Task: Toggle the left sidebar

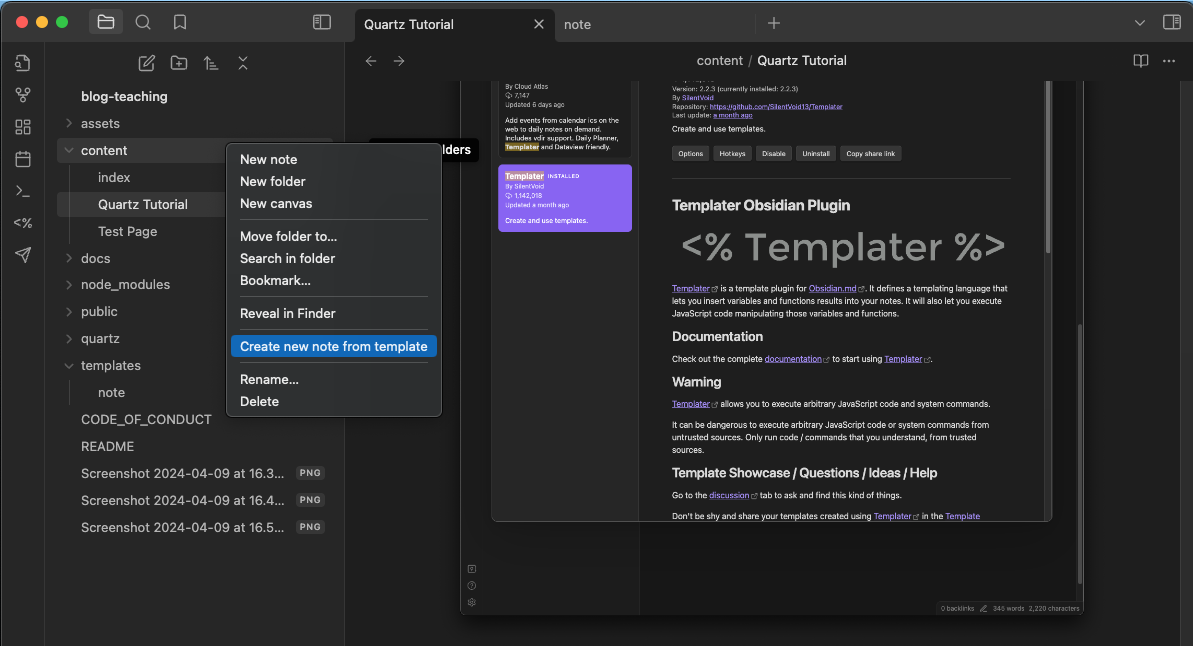Action: tap(322, 22)
